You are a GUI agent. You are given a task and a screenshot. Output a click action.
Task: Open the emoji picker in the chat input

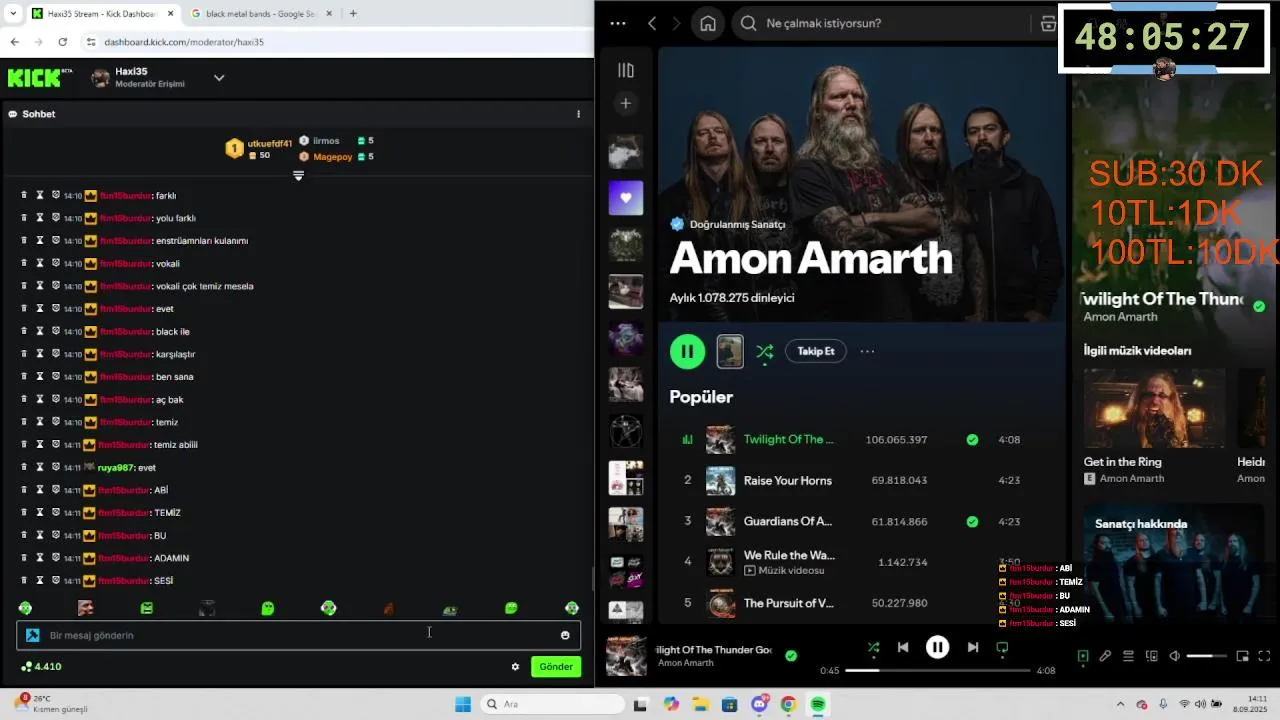565,635
